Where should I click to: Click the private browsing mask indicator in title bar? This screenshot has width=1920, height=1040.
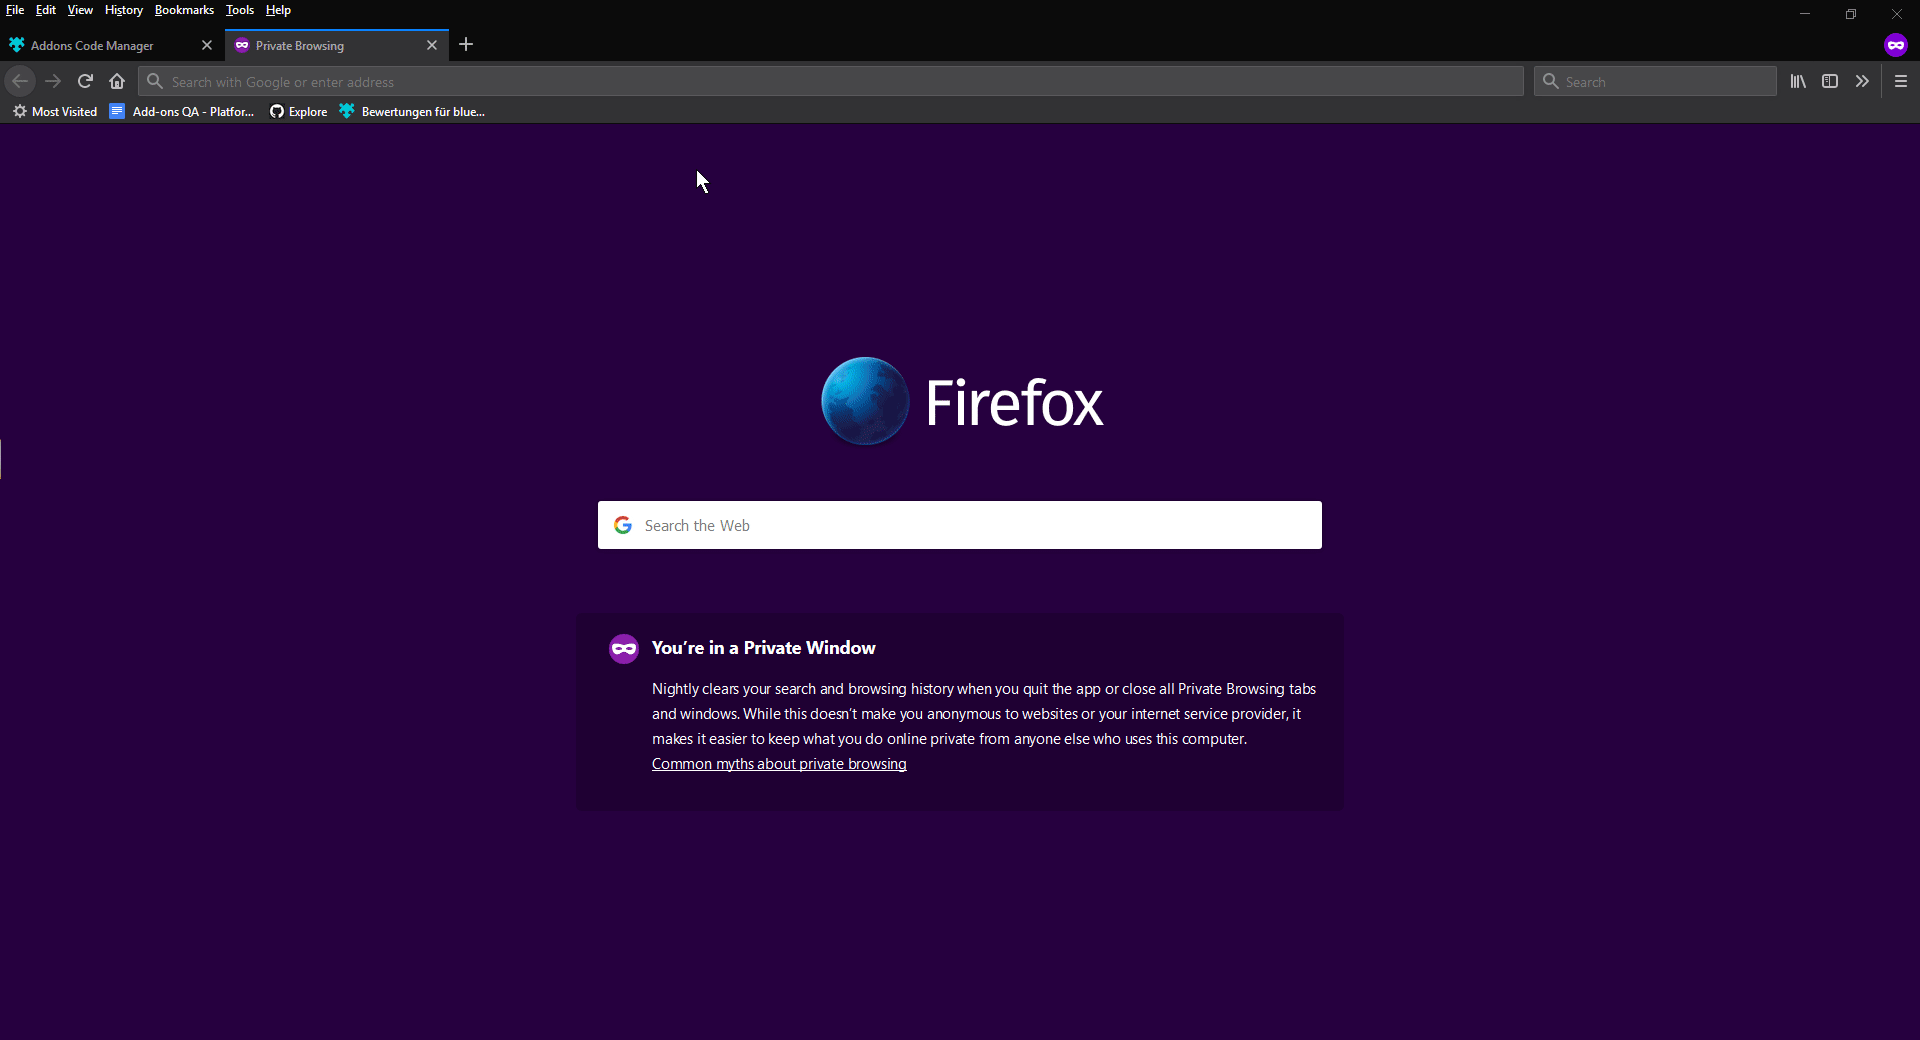click(1896, 45)
